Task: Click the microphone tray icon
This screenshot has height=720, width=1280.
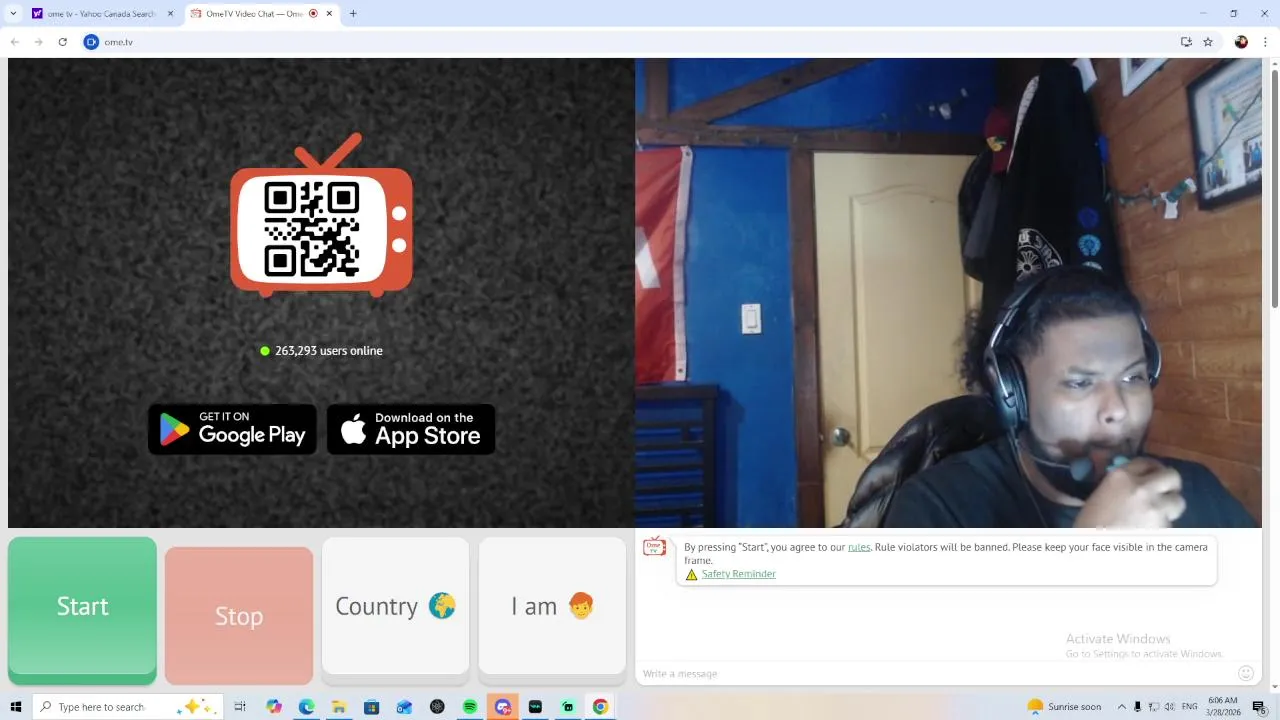Action: [x=1137, y=707]
